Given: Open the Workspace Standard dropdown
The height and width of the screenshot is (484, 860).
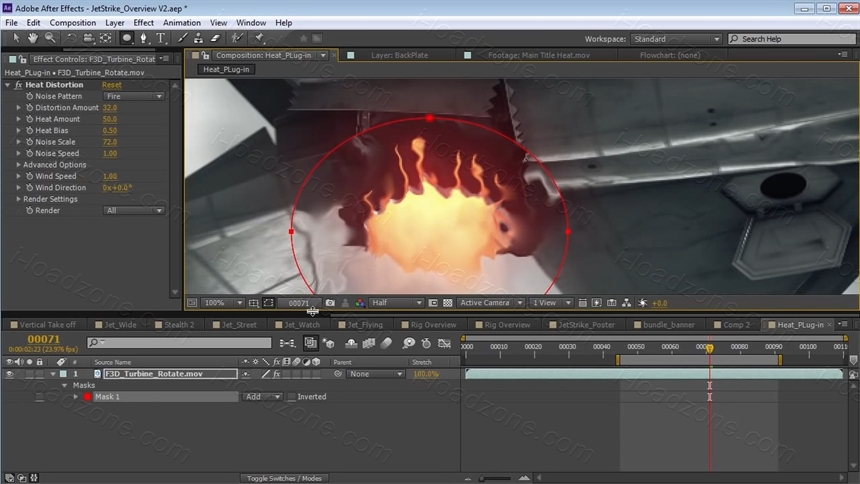Looking at the screenshot, I should point(676,39).
